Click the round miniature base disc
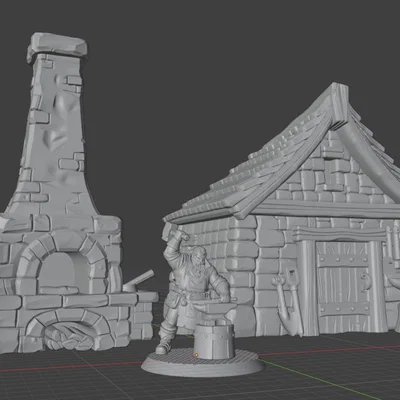This screenshot has width=400, height=400. (203, 363)
